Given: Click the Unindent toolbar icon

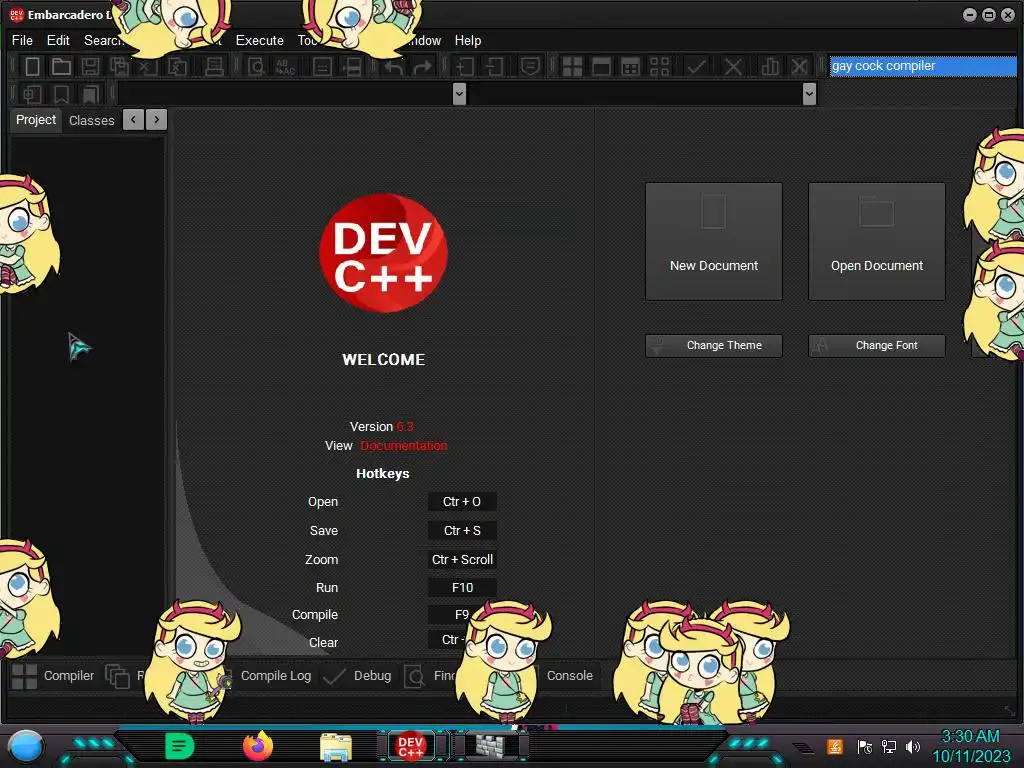Looking at the screenshot, I should click(494, 67).
